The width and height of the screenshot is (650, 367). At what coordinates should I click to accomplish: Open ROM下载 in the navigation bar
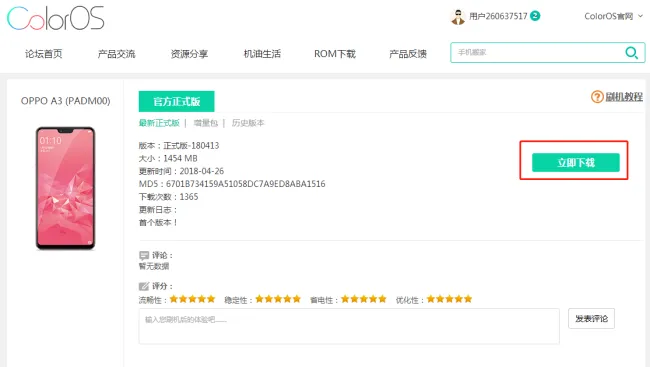(335, 54)
